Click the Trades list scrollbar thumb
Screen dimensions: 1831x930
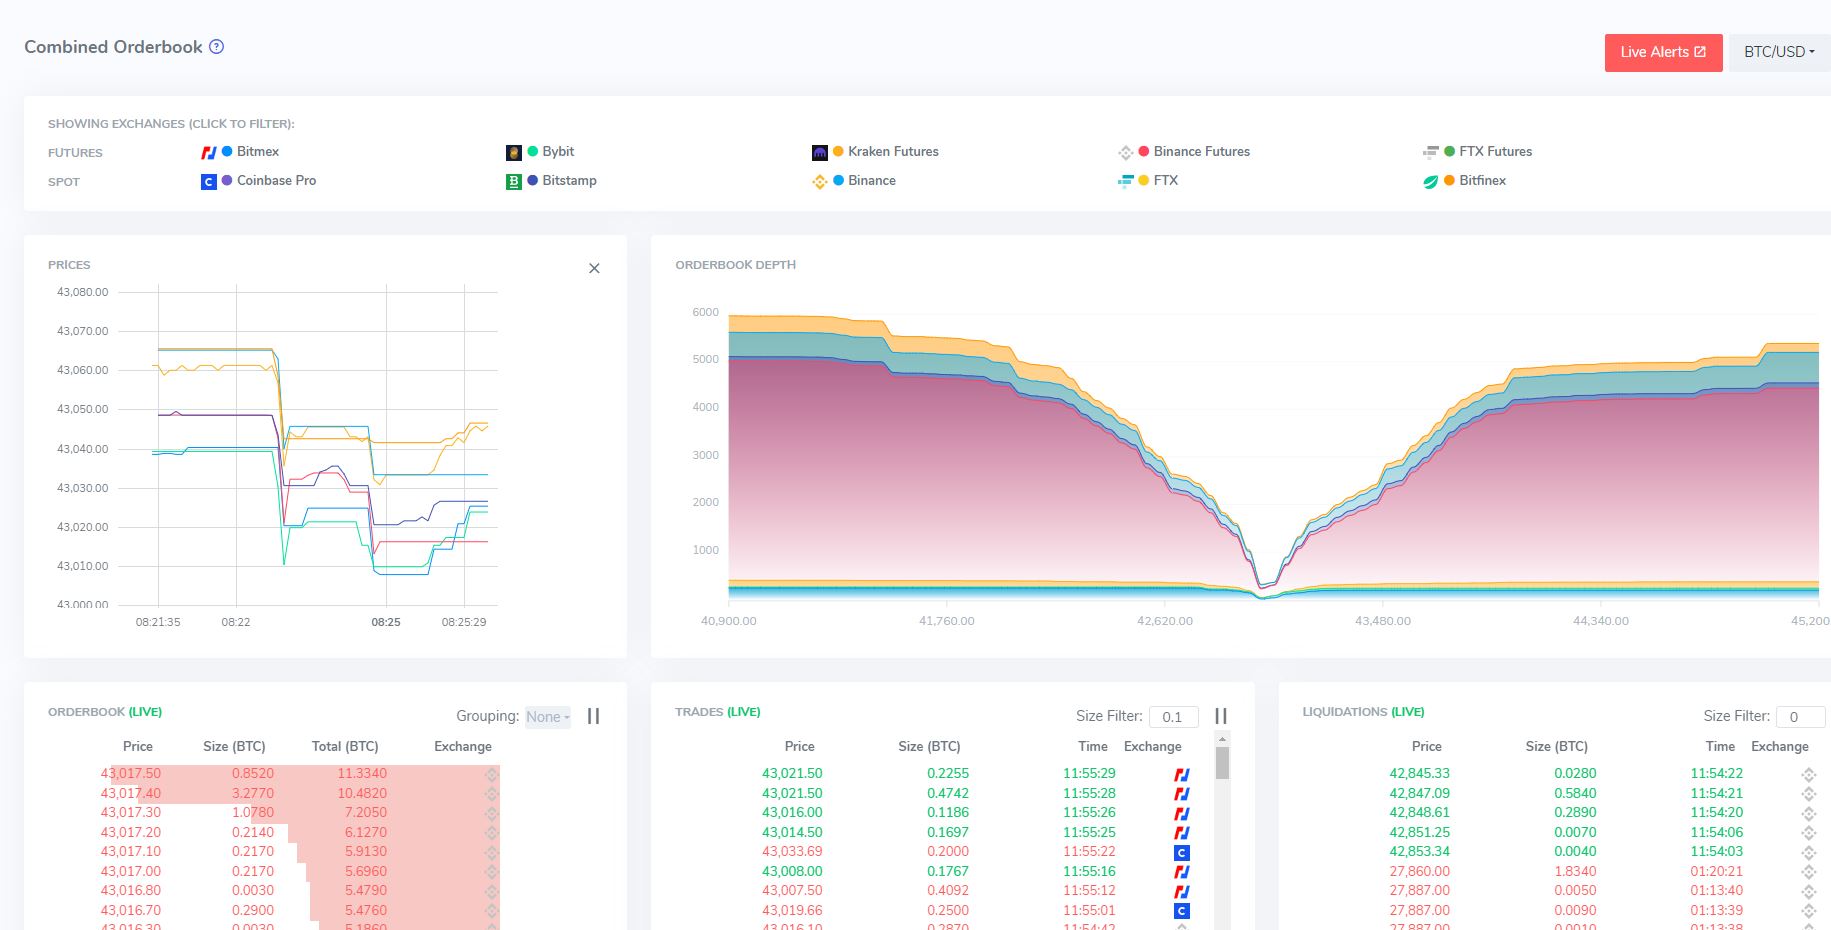click(x=1222, y=762)
